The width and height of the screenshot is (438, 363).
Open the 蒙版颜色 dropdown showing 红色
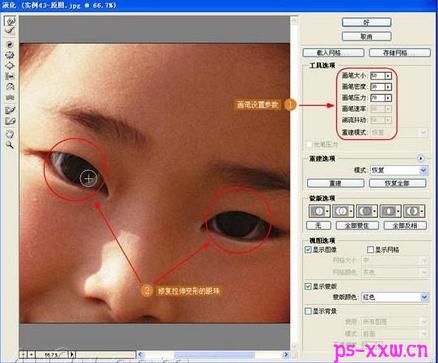[x=395, y=297]
